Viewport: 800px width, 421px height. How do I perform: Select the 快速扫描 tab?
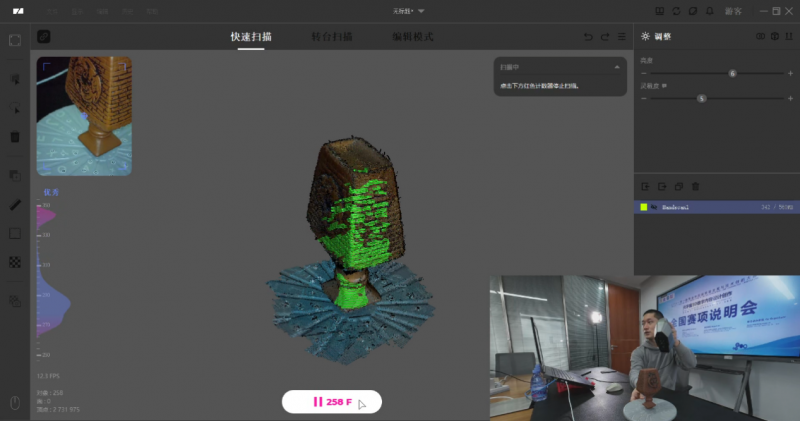coord(251,37)
